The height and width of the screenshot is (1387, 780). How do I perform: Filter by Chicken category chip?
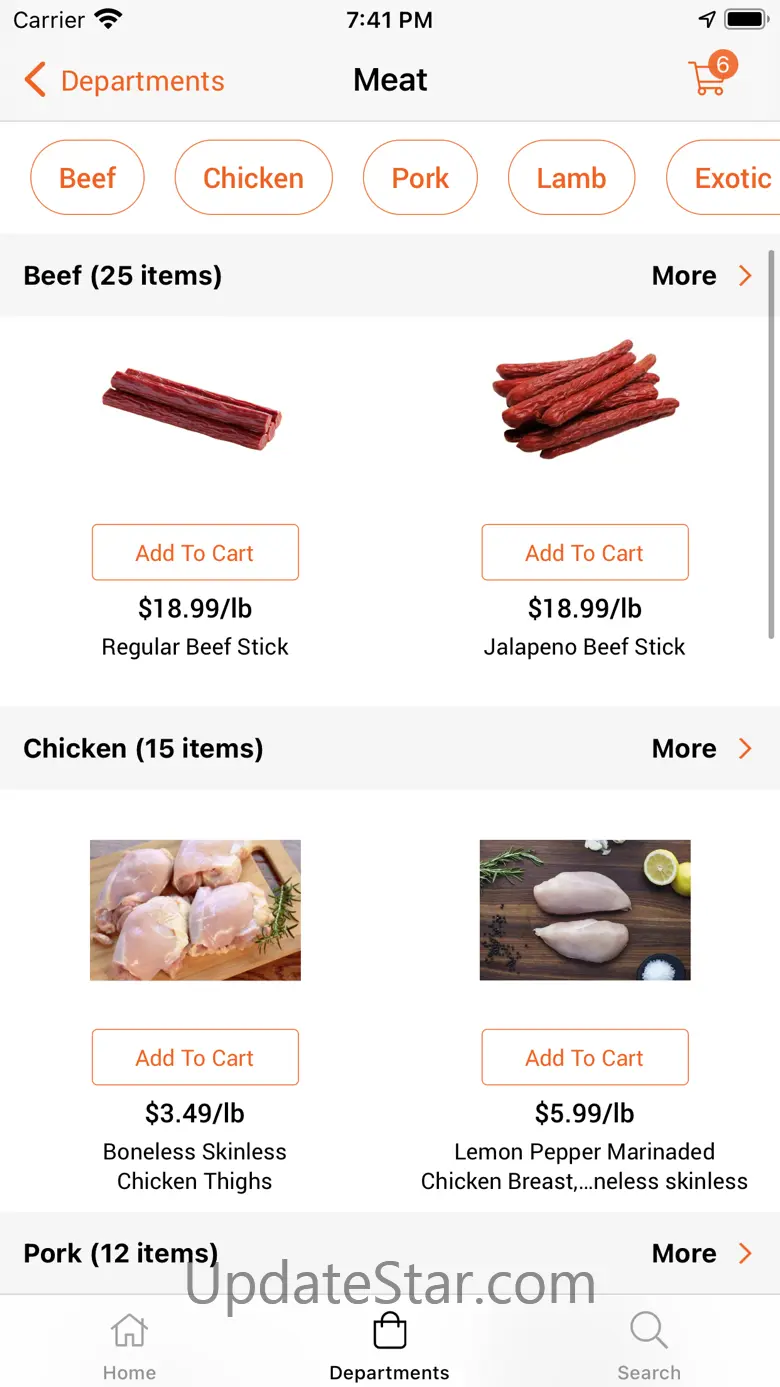pyautogui.click(x=253, y=178)
